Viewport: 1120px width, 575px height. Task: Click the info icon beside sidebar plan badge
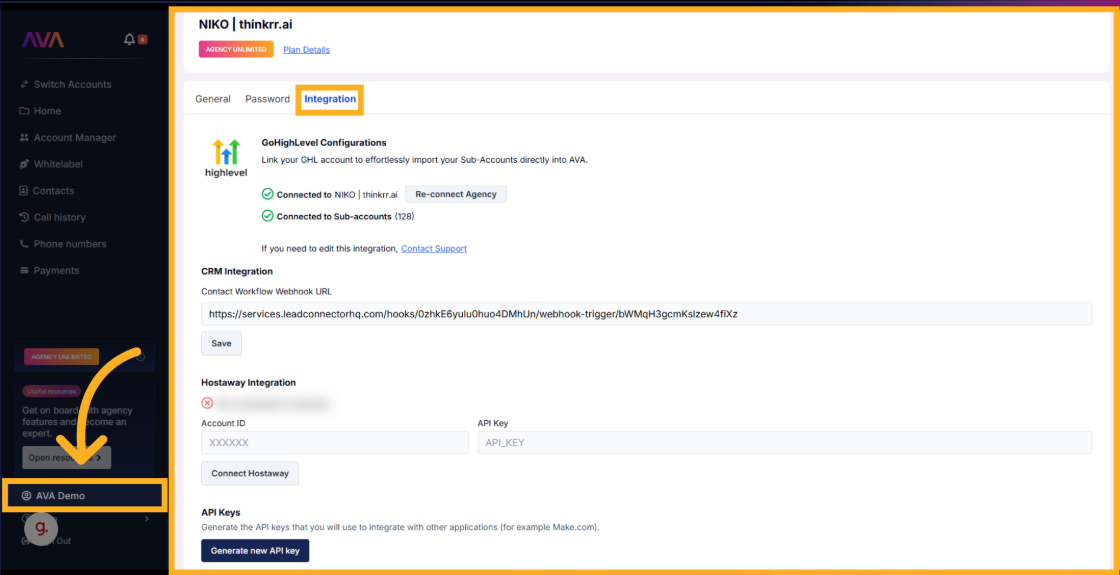[x=141, y=356]
